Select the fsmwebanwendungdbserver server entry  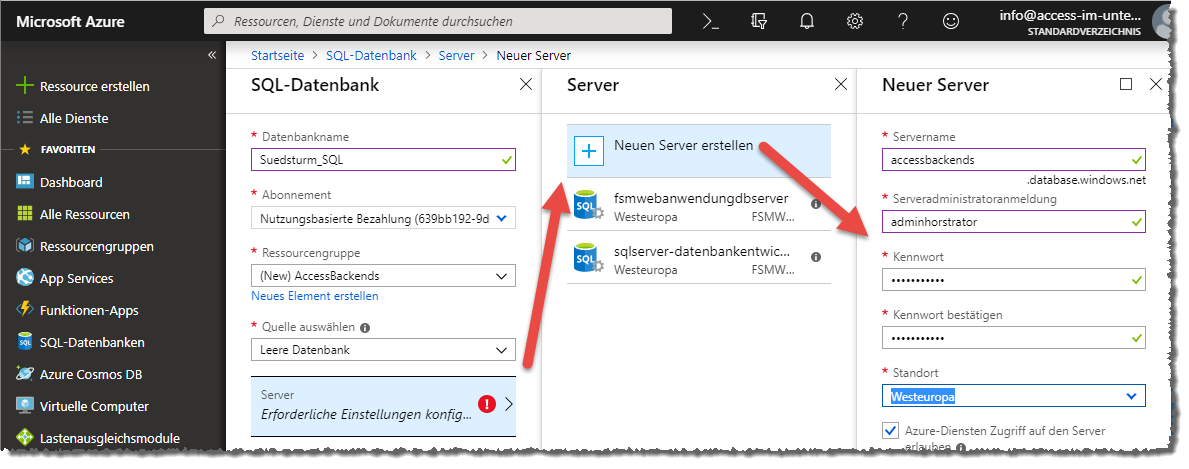699,205
